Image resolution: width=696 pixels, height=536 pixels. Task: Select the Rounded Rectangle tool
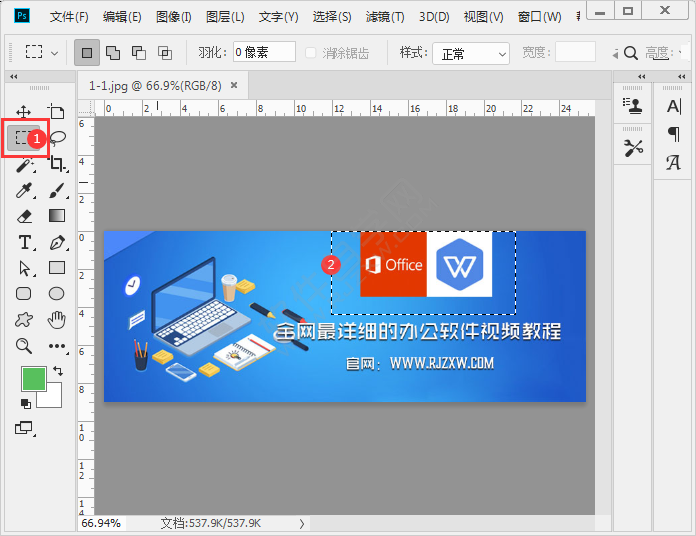[24, 293]
